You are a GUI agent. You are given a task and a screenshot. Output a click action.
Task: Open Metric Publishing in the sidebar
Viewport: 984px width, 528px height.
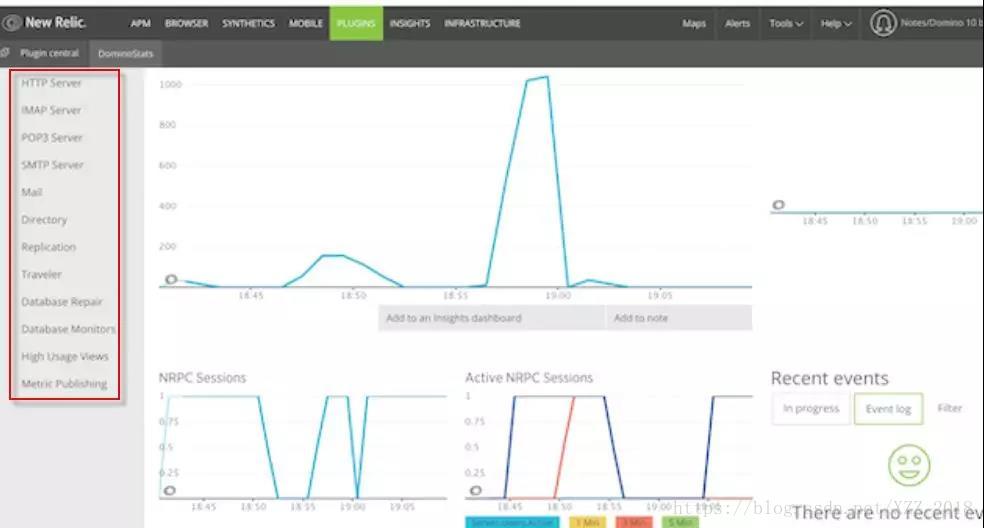tap(64, 384)
